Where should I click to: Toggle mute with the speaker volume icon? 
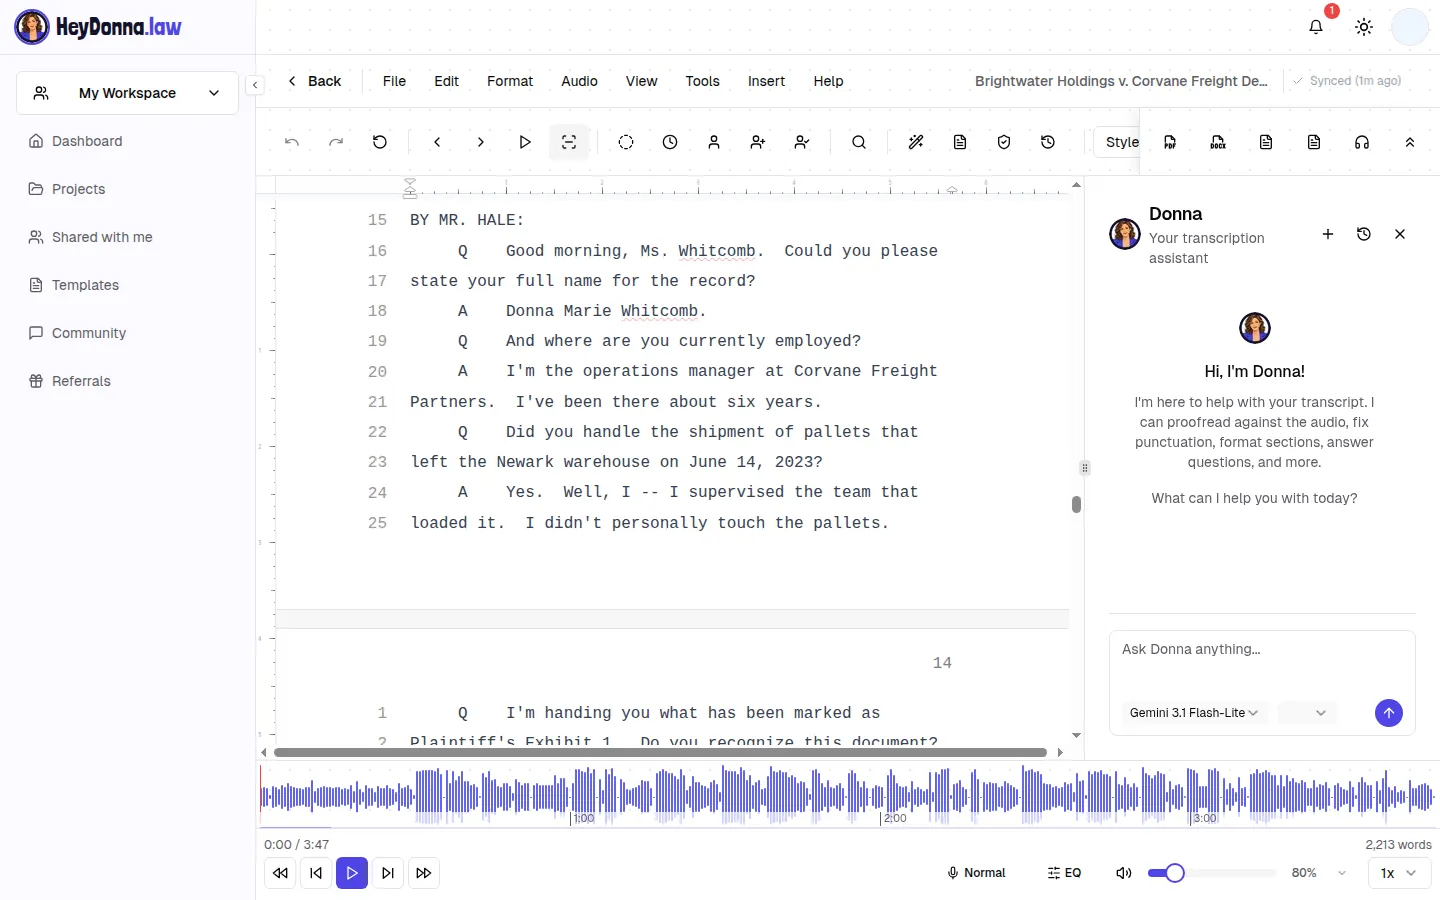pyautogui.click(x=1124, y=873)
